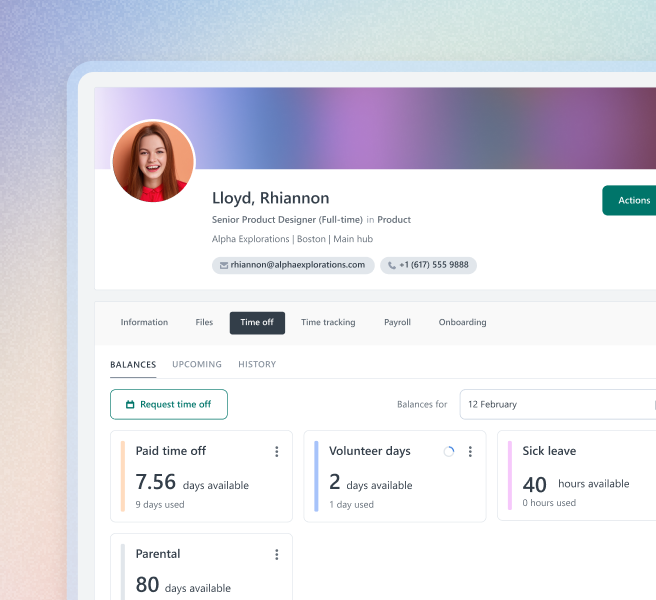Click the loading spinner on Volunteer days

pos(449,451)
